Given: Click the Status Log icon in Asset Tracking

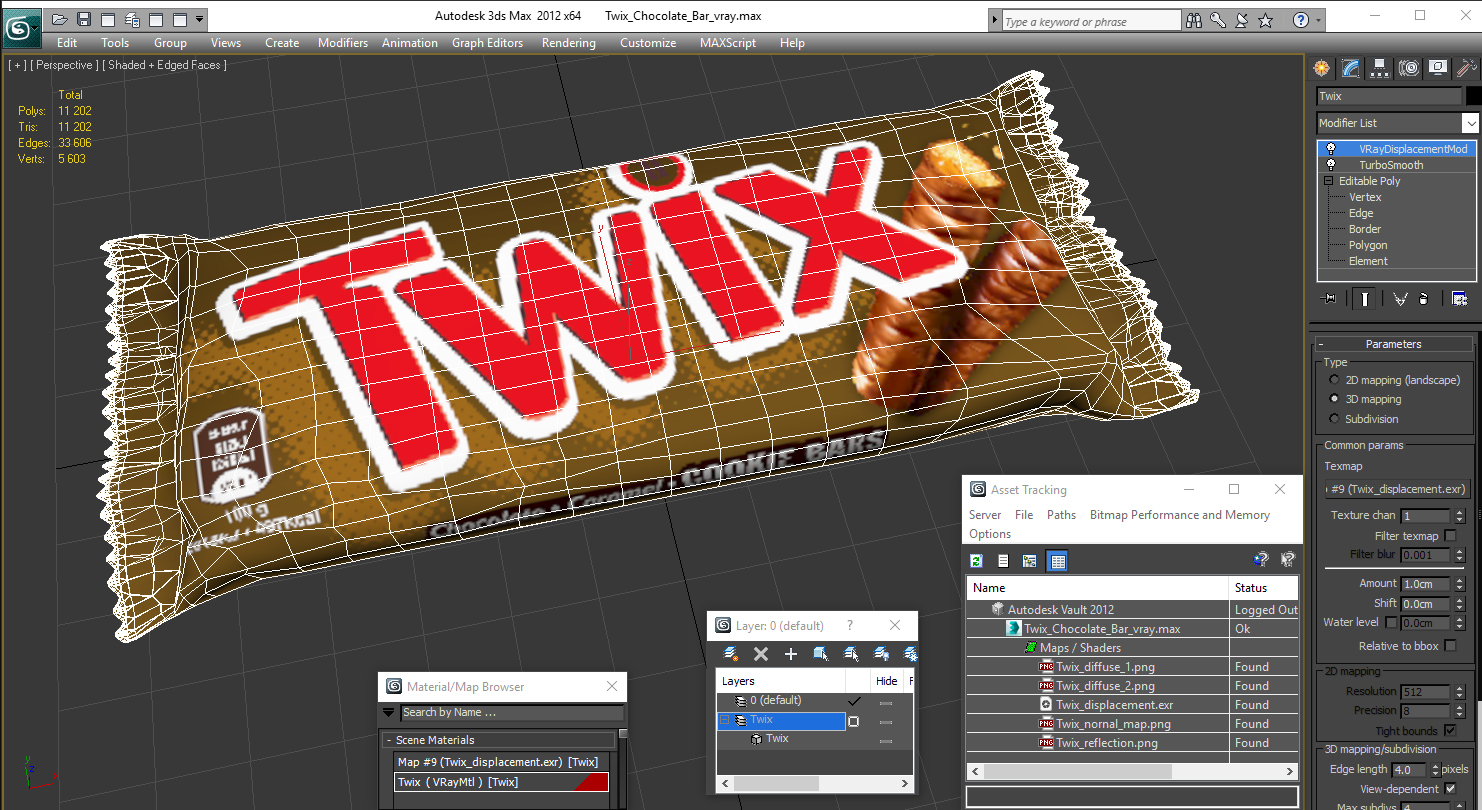Looking at the screenshot, I should [1003, 561].
